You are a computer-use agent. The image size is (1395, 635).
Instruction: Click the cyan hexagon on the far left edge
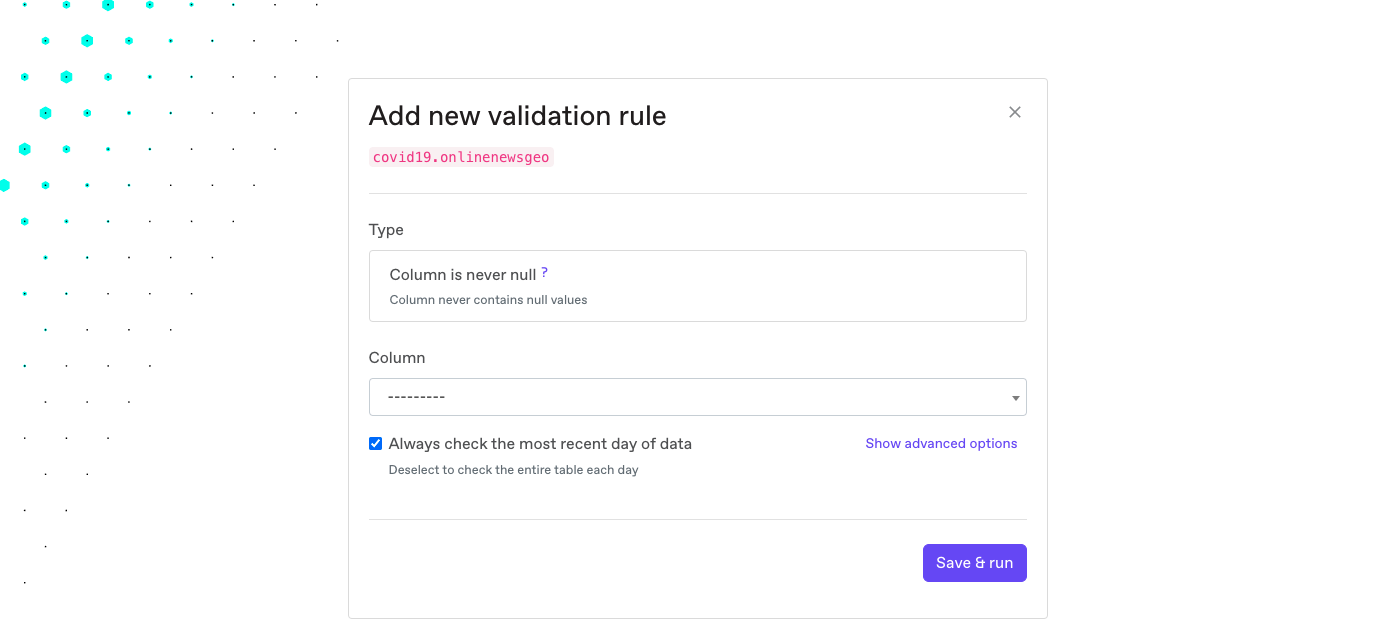(x=4, y=185)
